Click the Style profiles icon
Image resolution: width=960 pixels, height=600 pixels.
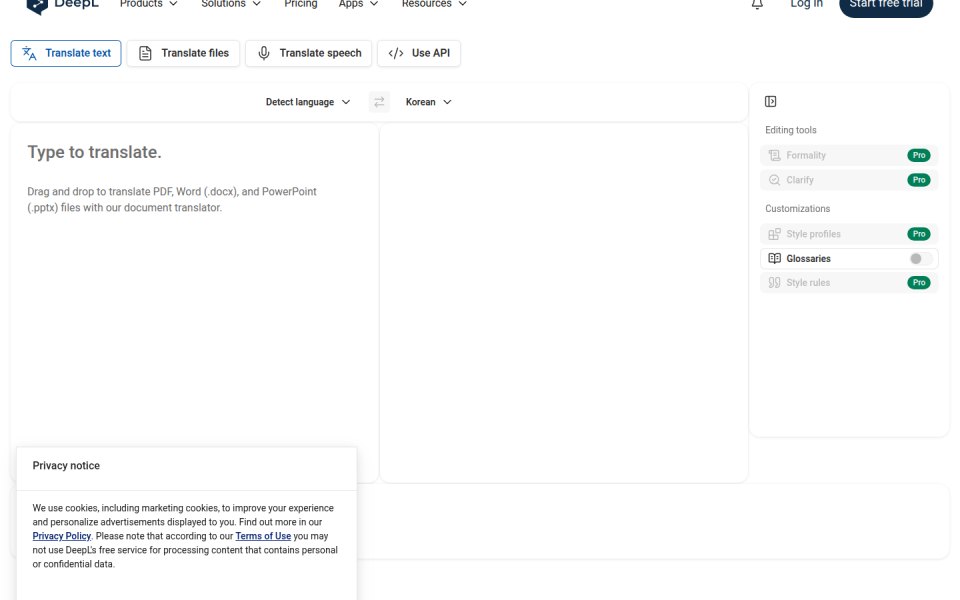[774, 234]
